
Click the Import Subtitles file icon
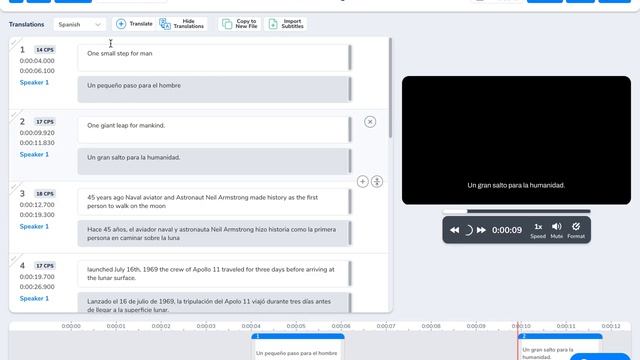coord(273,24)
